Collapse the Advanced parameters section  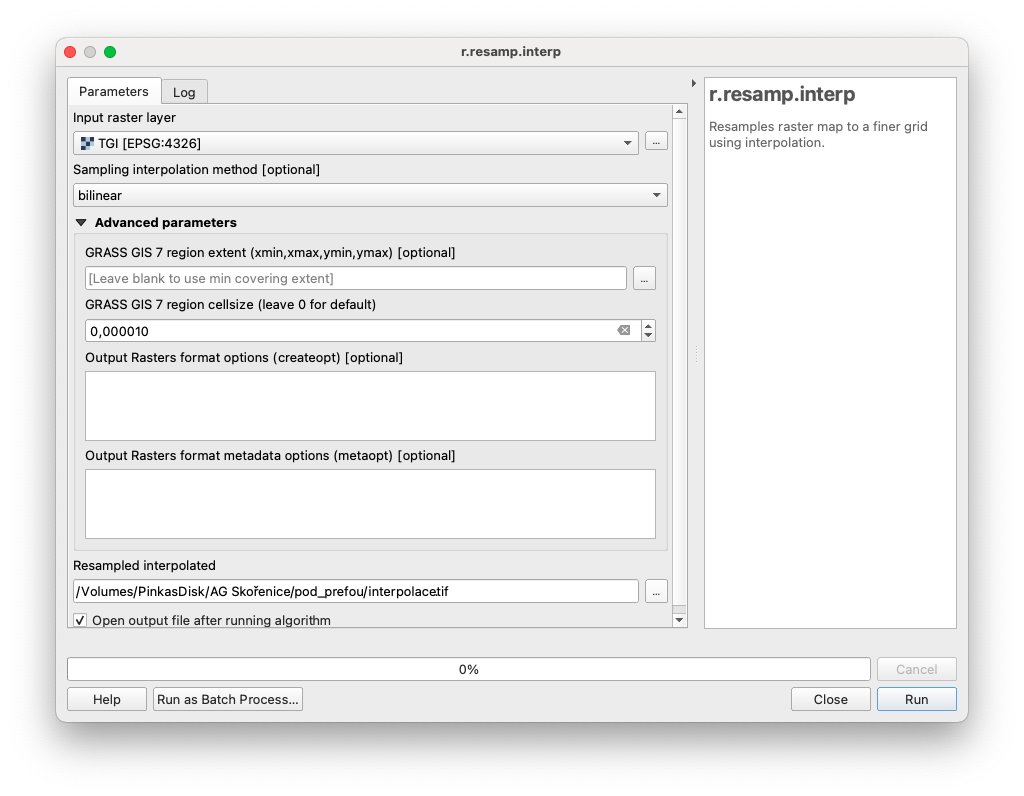coord(82,223)
